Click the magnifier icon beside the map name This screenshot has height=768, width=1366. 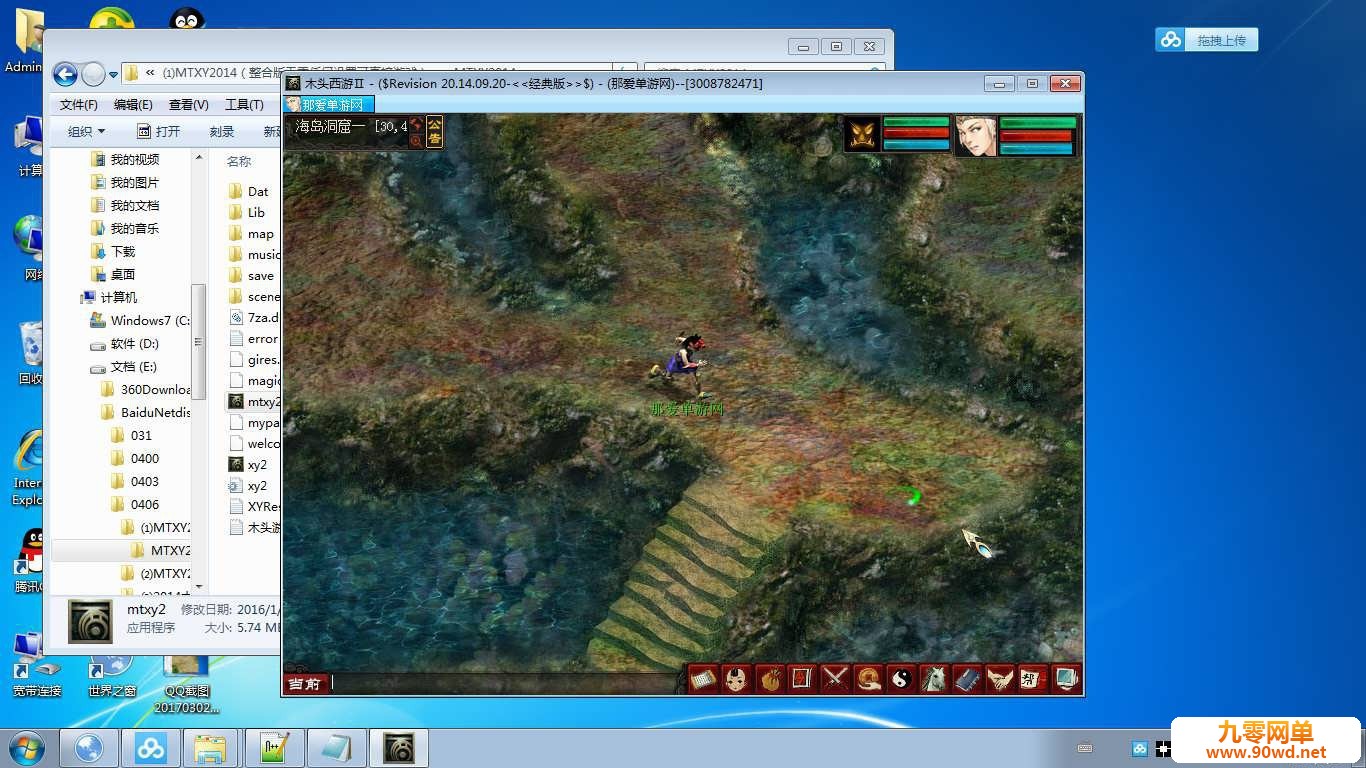click(x=416, y=141)
